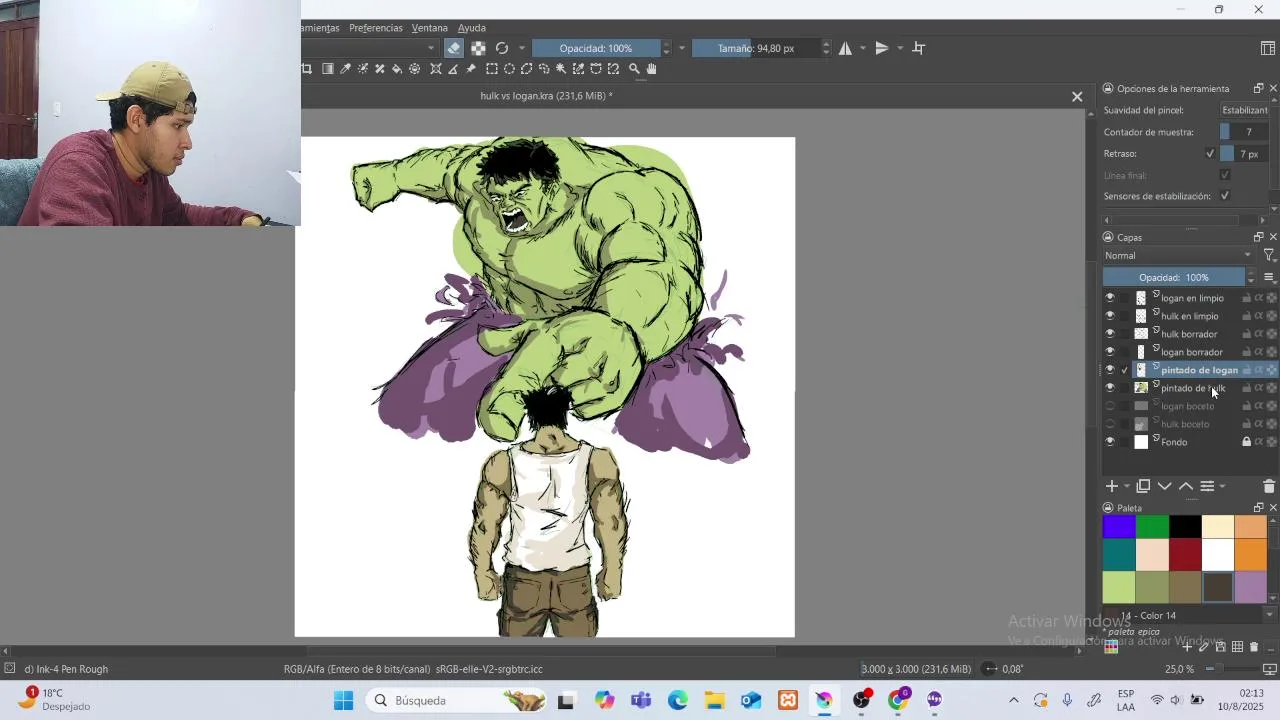This screenshot has width=1280, height=720.
Task: Click the Búsqueda taskbar search box
Action: 457,701
